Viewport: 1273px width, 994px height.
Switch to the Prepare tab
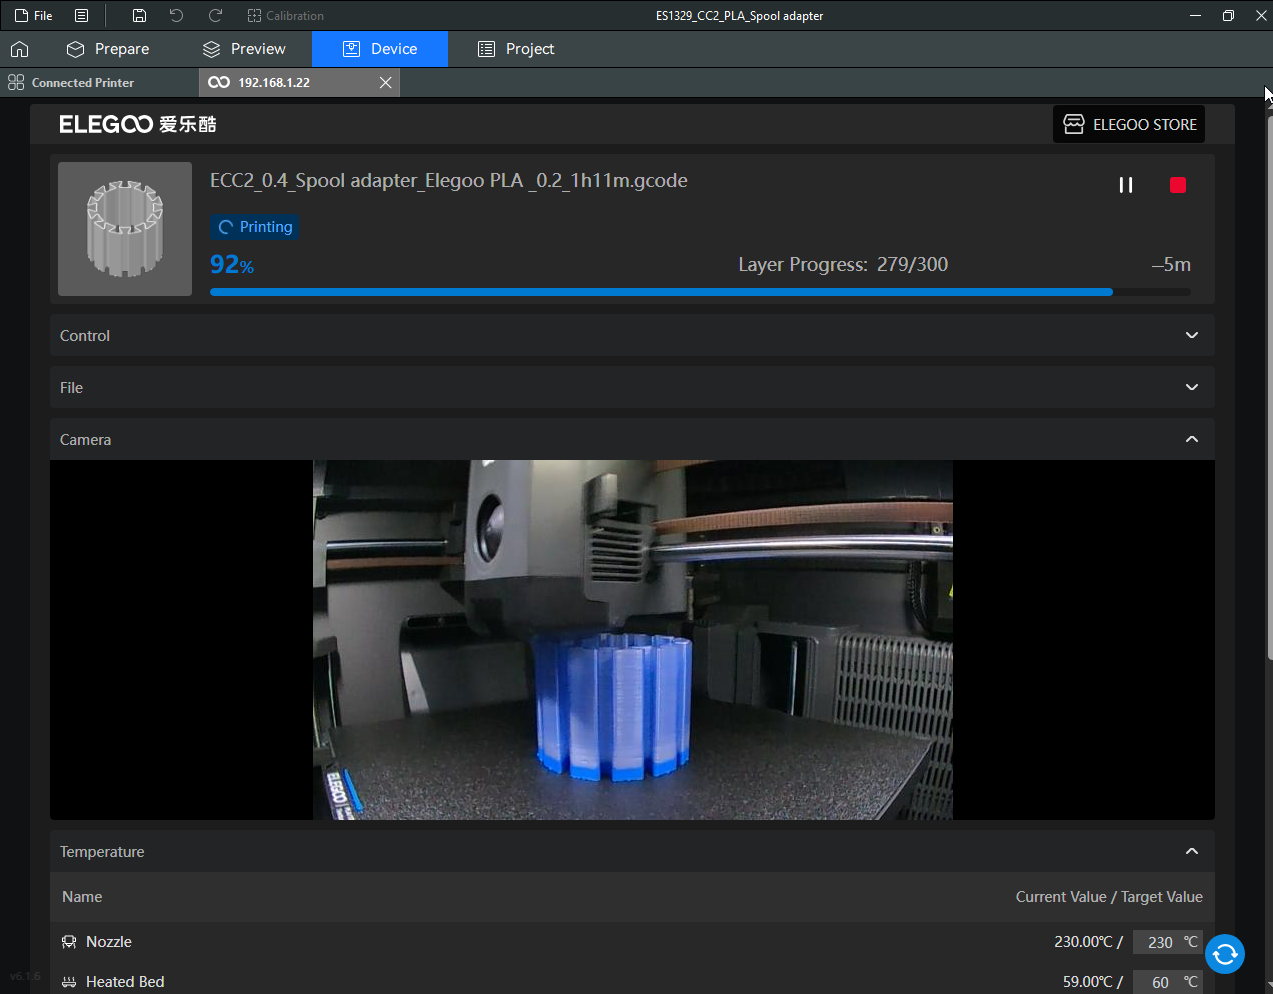[x=108, y=49]
